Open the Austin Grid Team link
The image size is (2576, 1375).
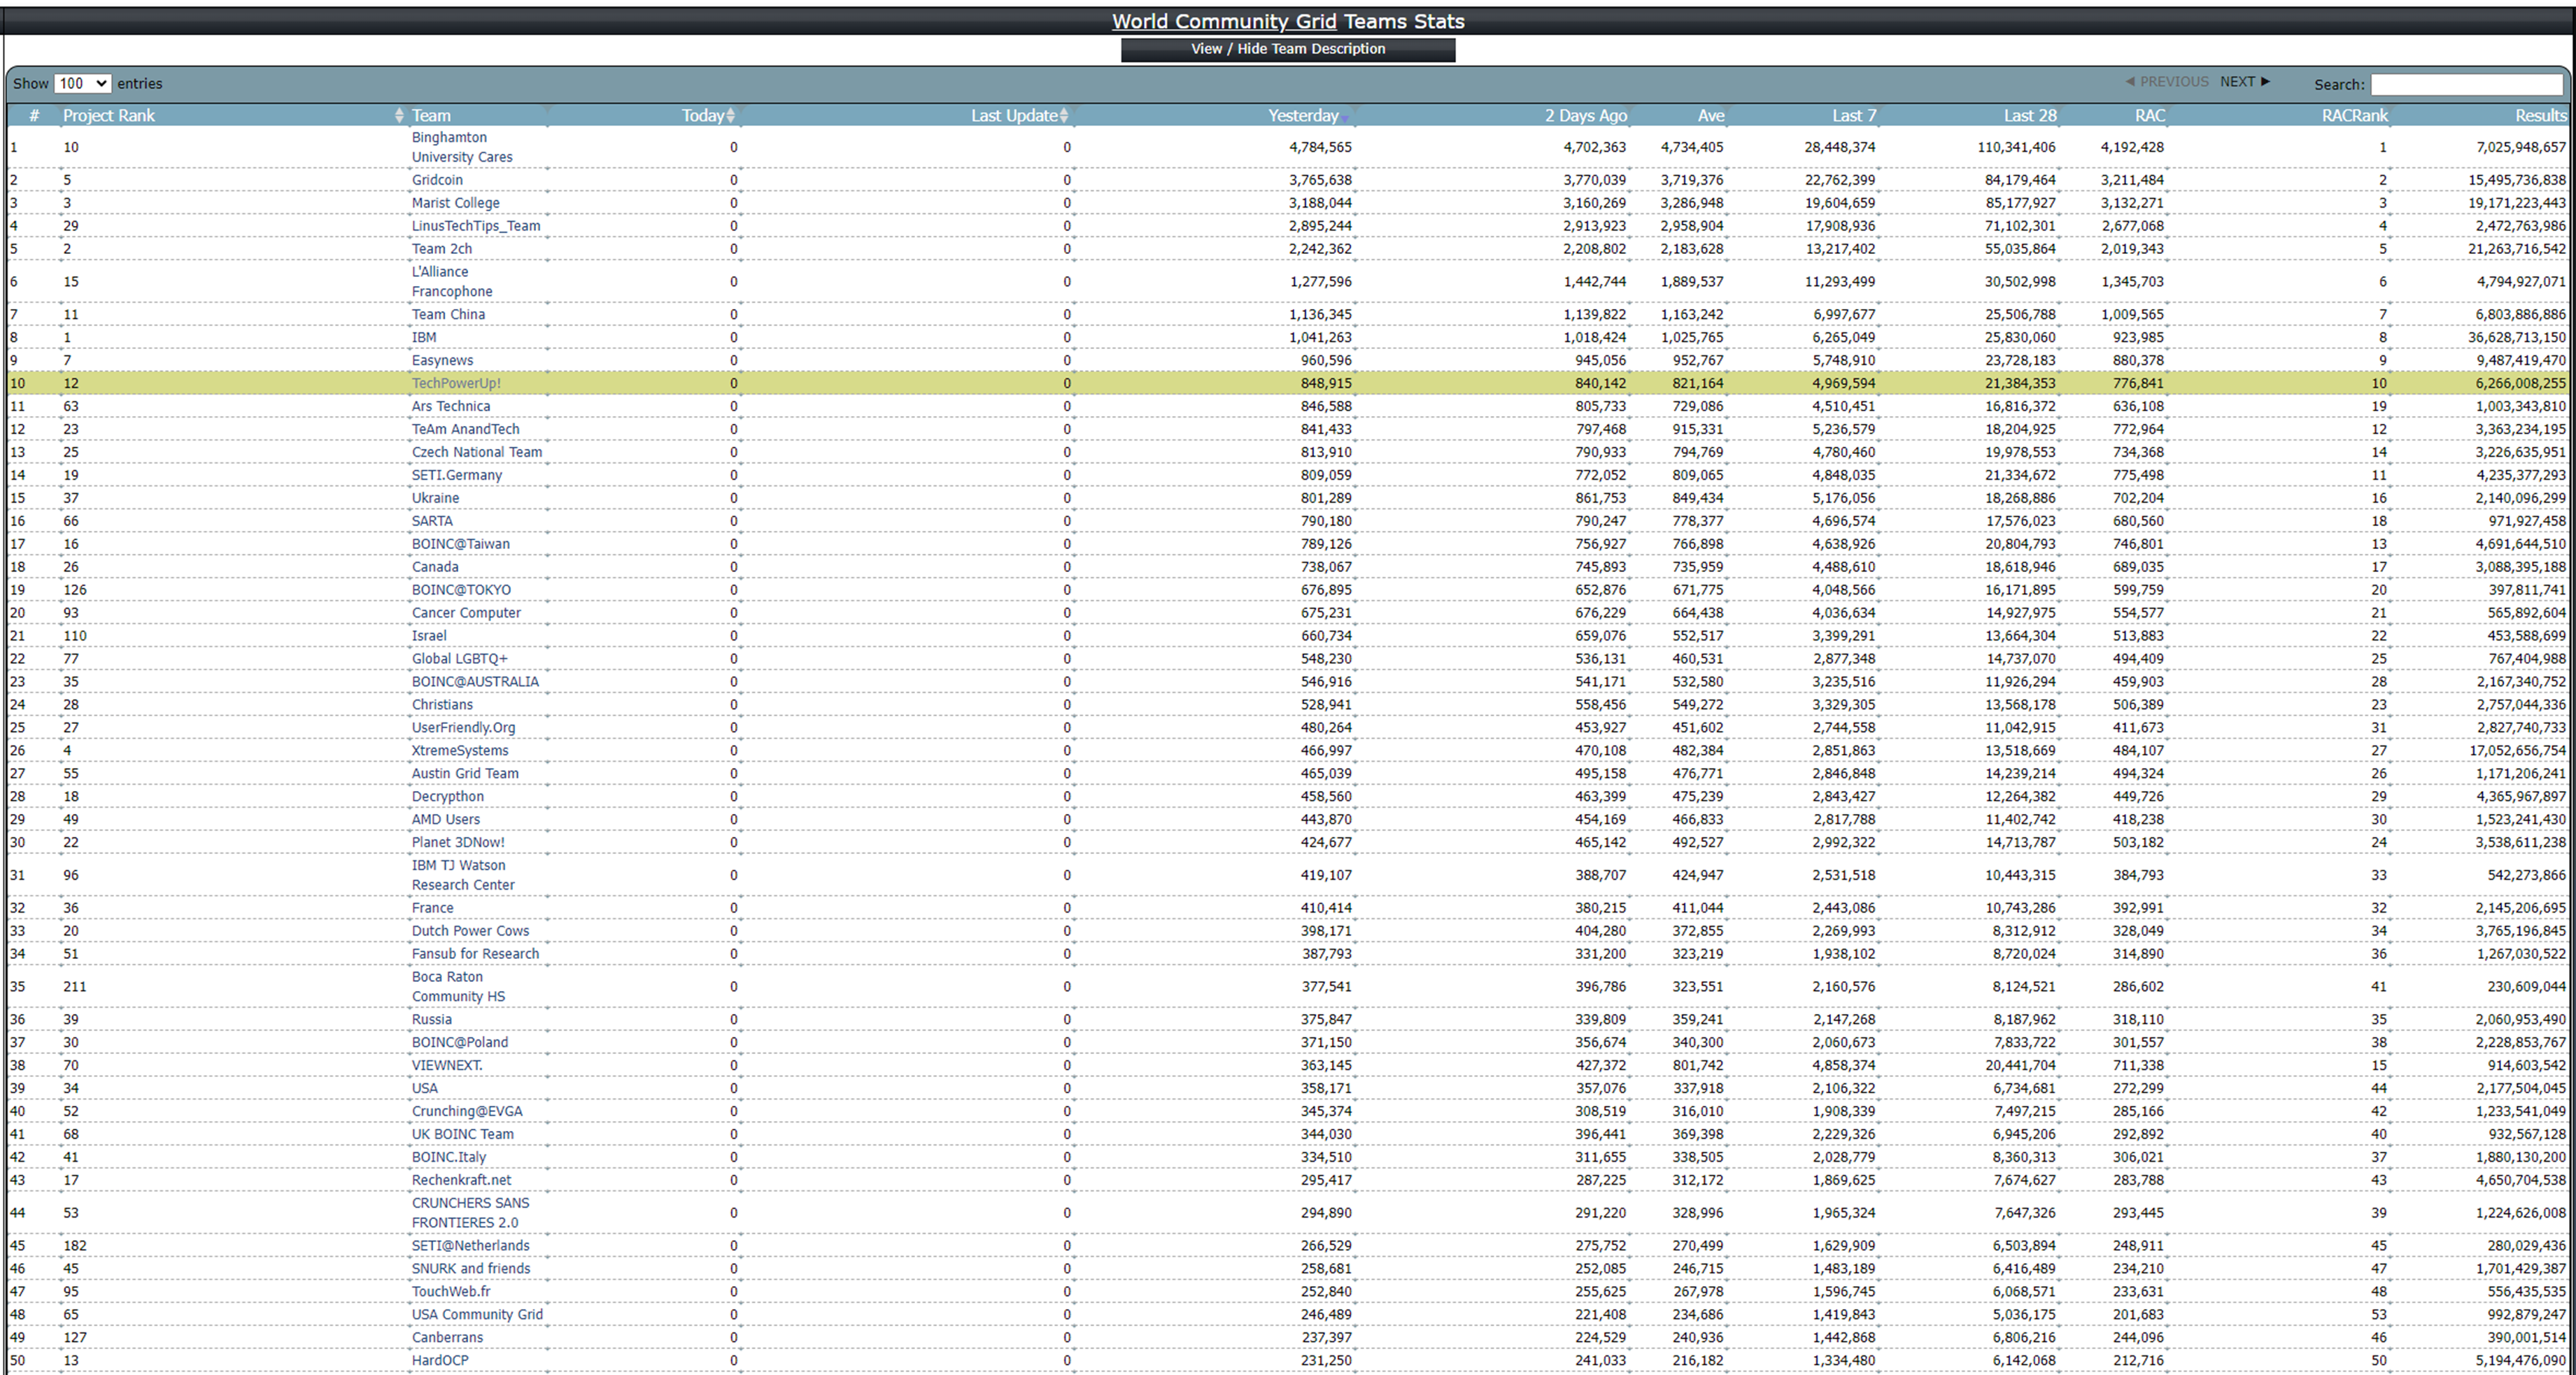pos(465,774)
